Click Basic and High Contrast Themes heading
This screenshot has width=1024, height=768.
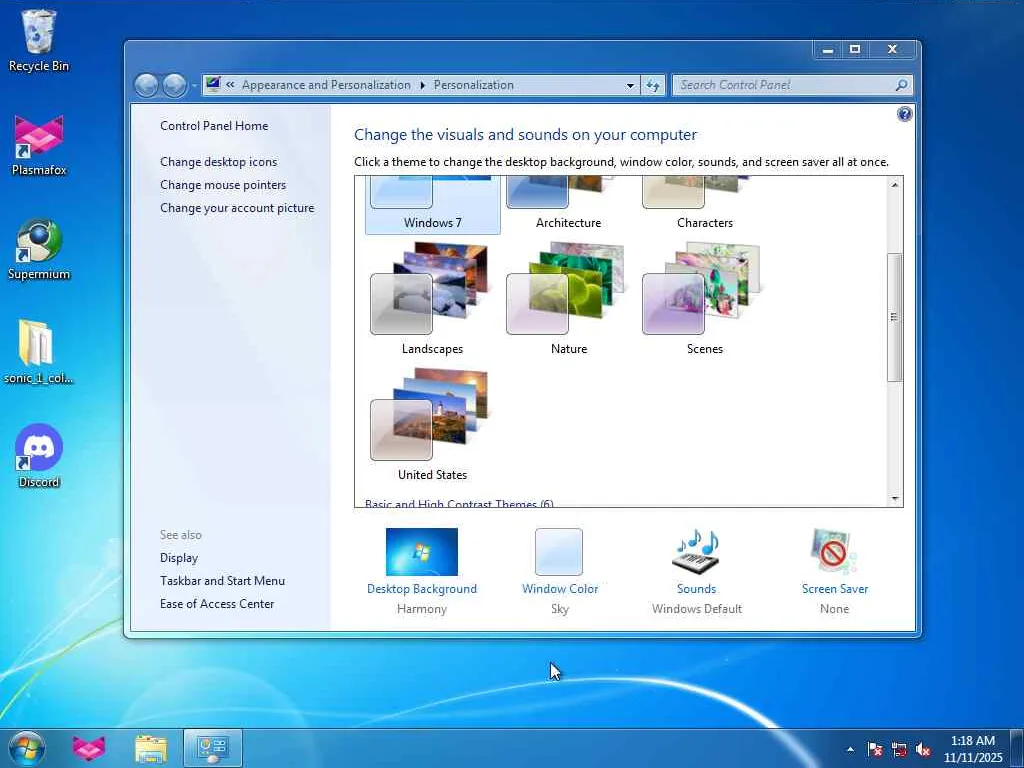[x=459, y=503]
